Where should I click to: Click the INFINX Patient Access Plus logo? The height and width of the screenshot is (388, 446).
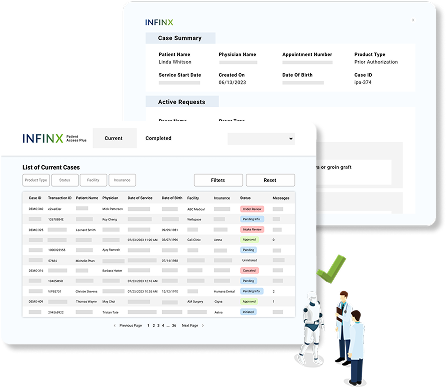(54, 138)
